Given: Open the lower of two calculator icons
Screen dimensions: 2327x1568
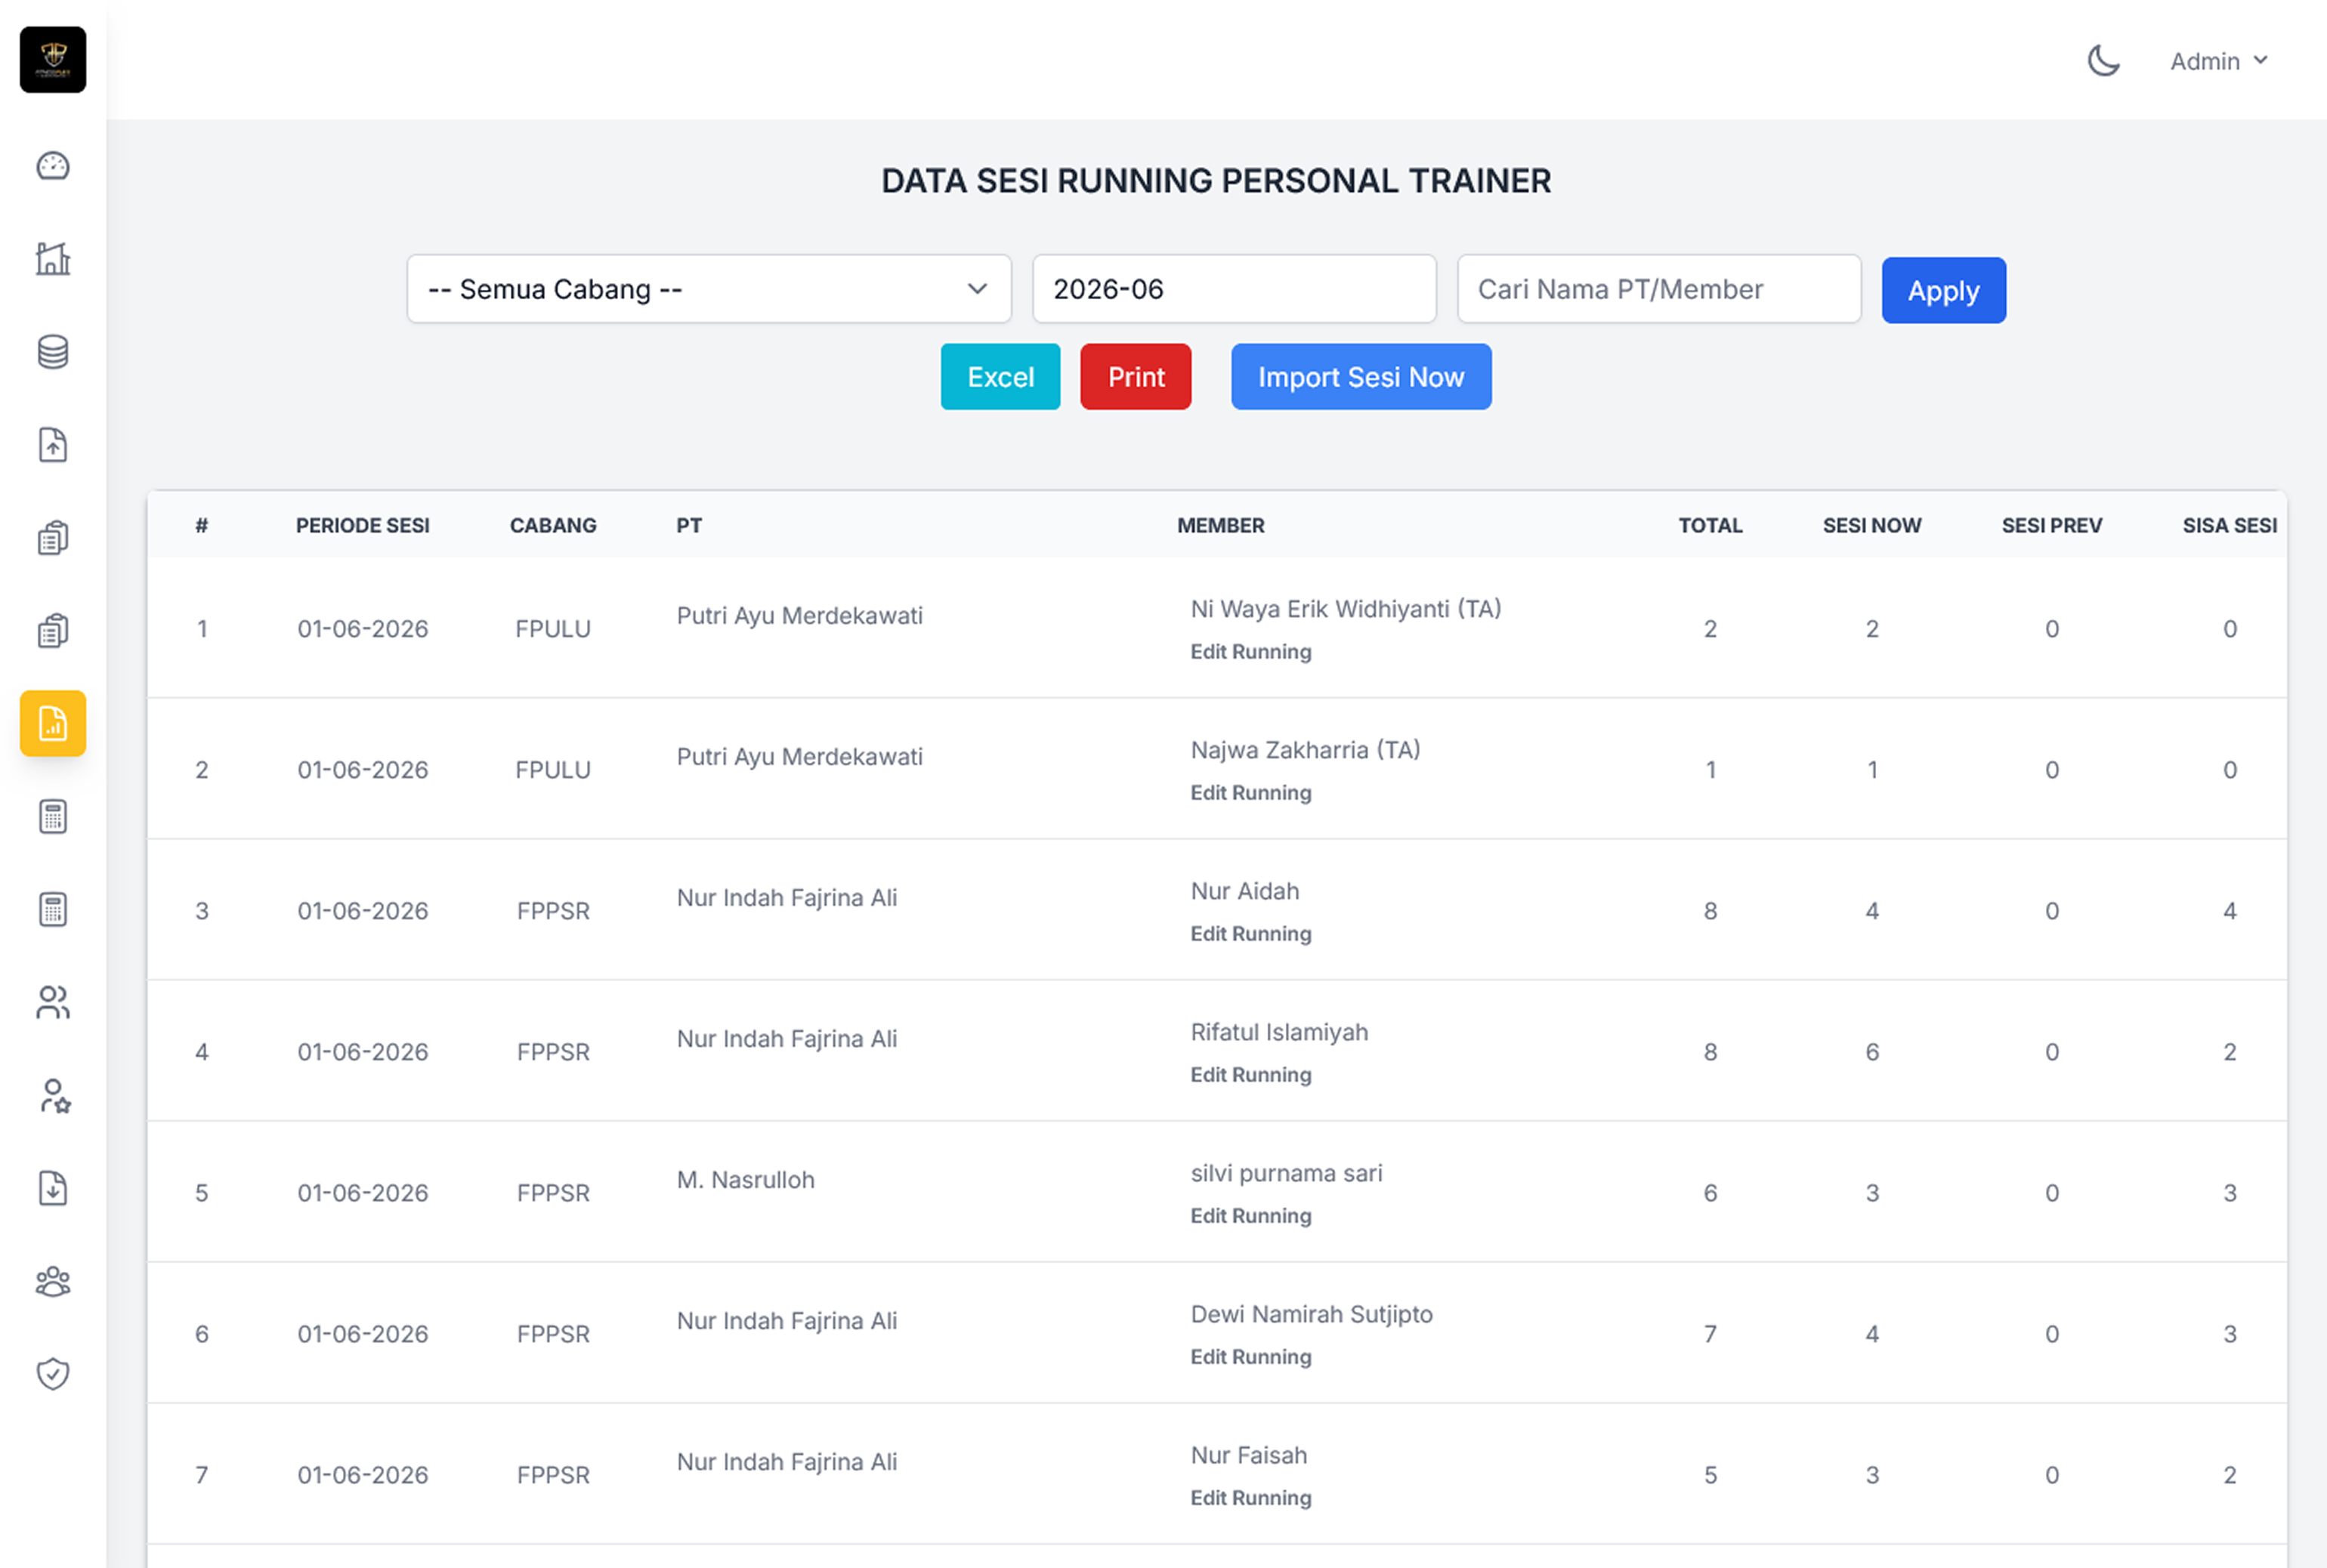Looking at the screenshot, I should [53, 910].
